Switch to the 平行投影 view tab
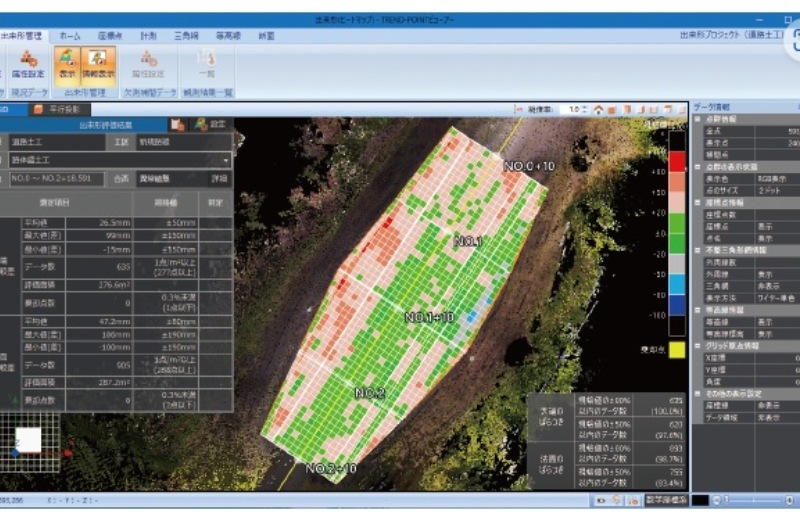 [x=60, y=109]
